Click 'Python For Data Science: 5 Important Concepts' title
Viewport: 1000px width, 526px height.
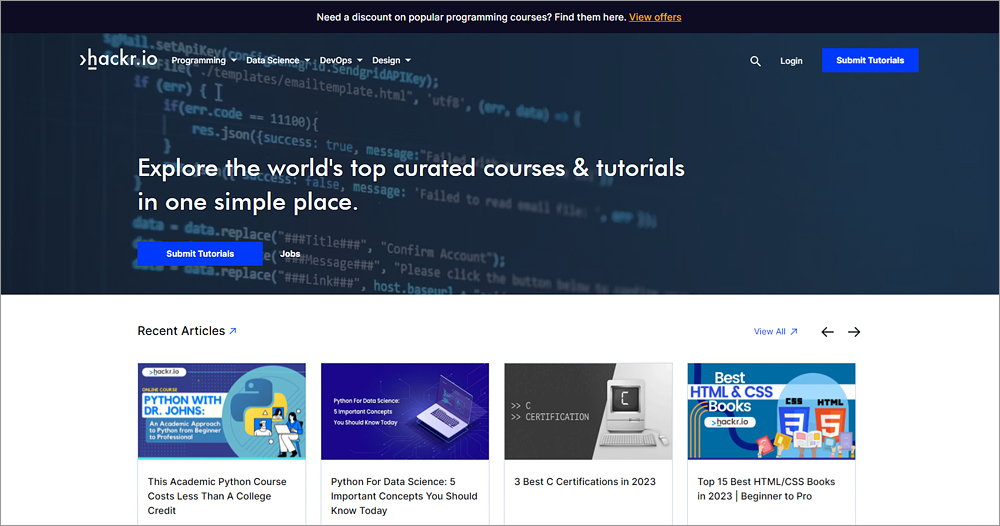point(404,496)
